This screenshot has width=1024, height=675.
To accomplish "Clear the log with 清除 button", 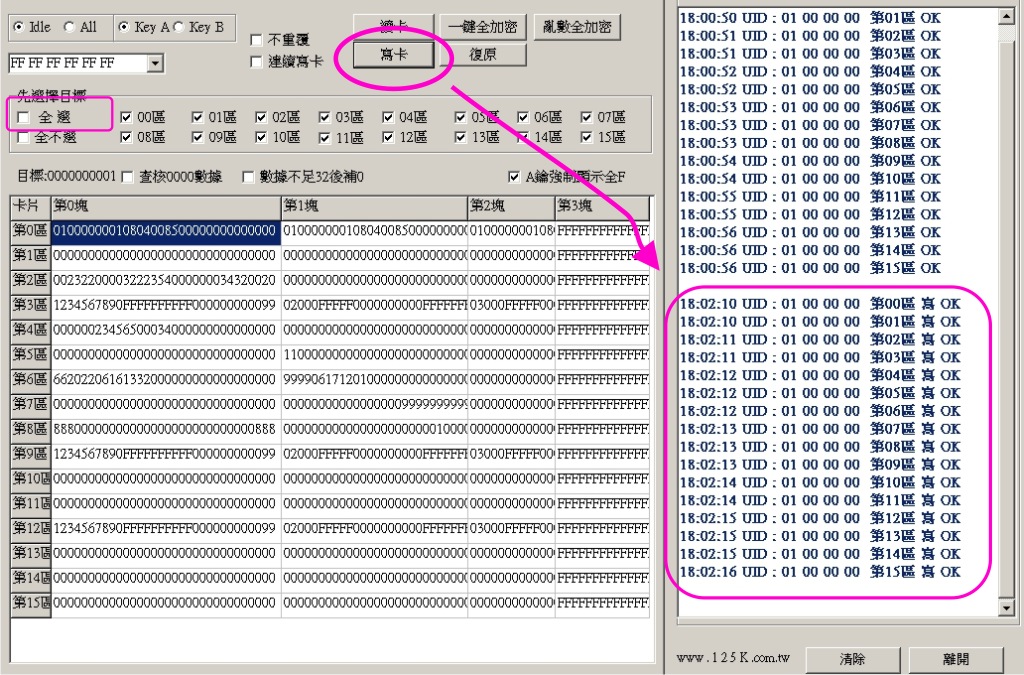I will coord(852,659).
